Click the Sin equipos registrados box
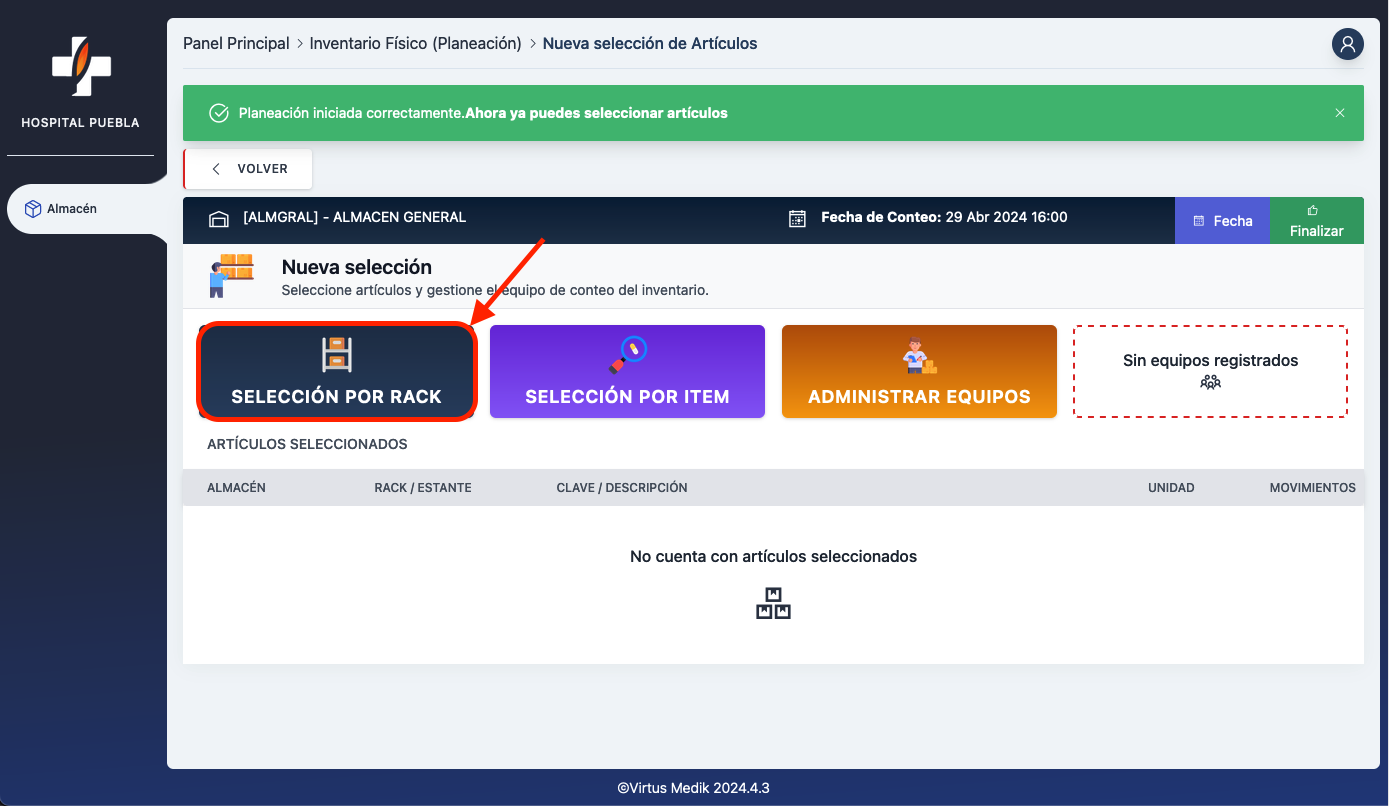This screenshot has width=1389, height=806. pos(1210,371)
